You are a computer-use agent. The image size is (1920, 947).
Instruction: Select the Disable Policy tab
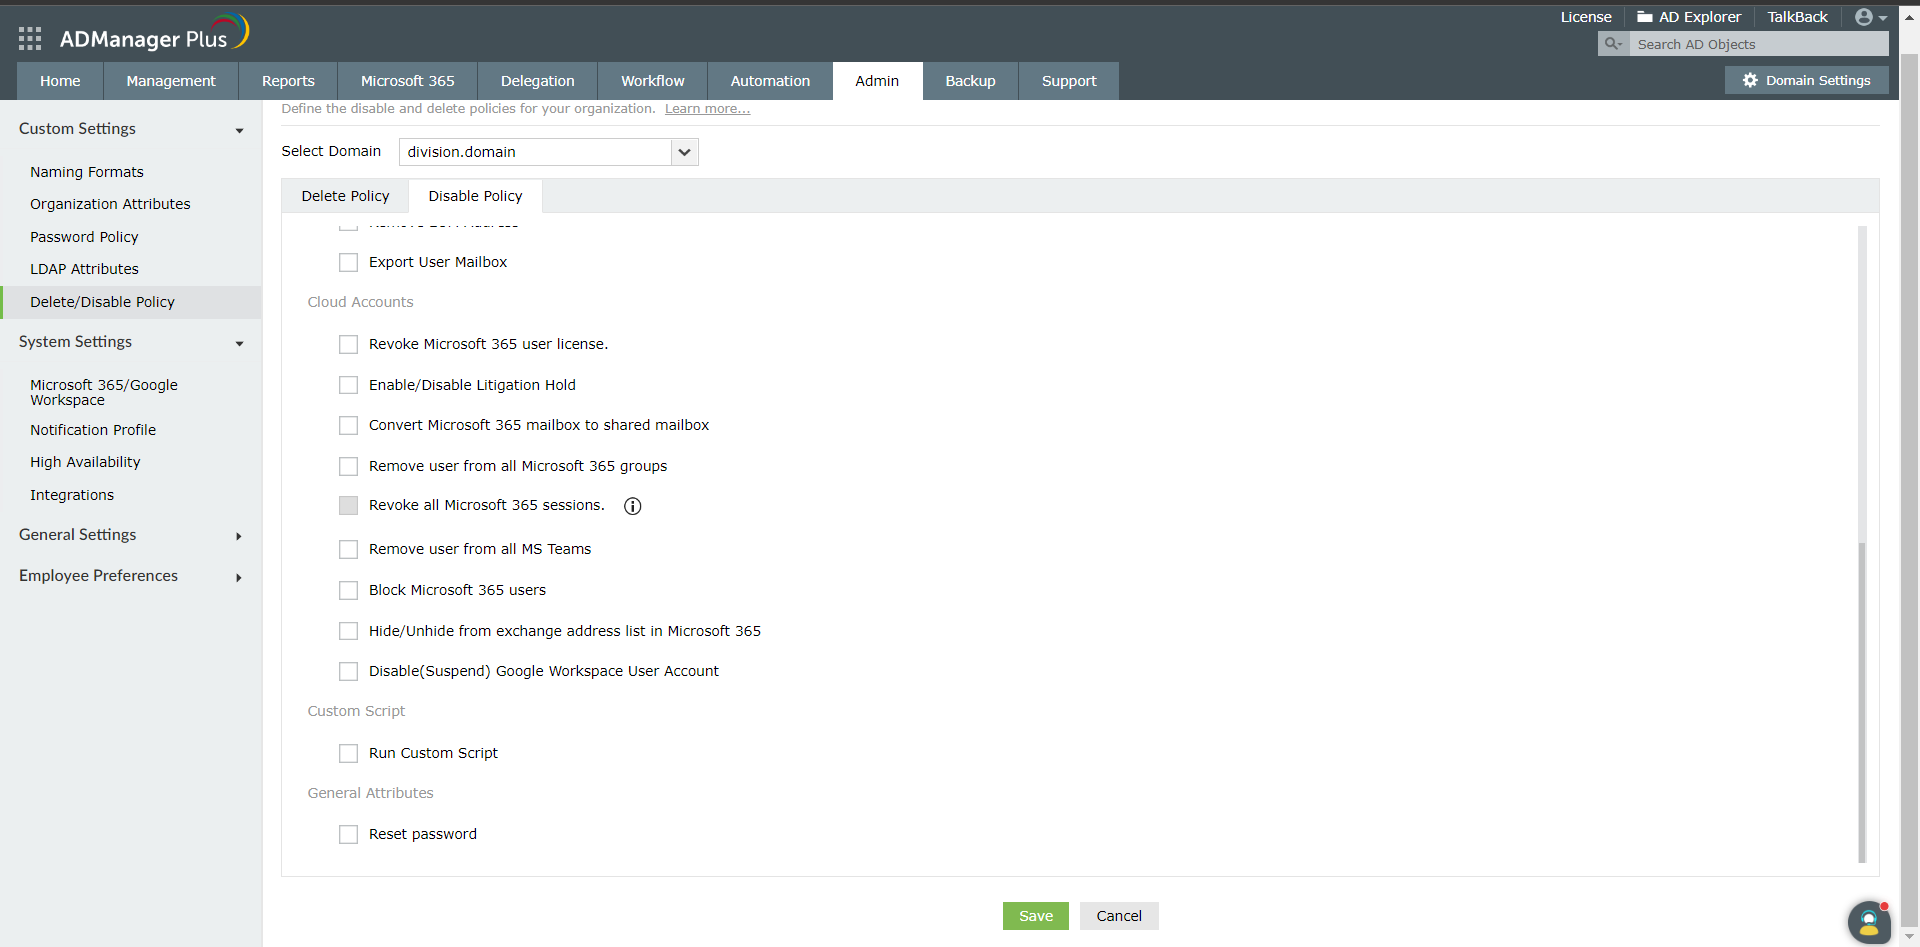[x=476, y=196]
